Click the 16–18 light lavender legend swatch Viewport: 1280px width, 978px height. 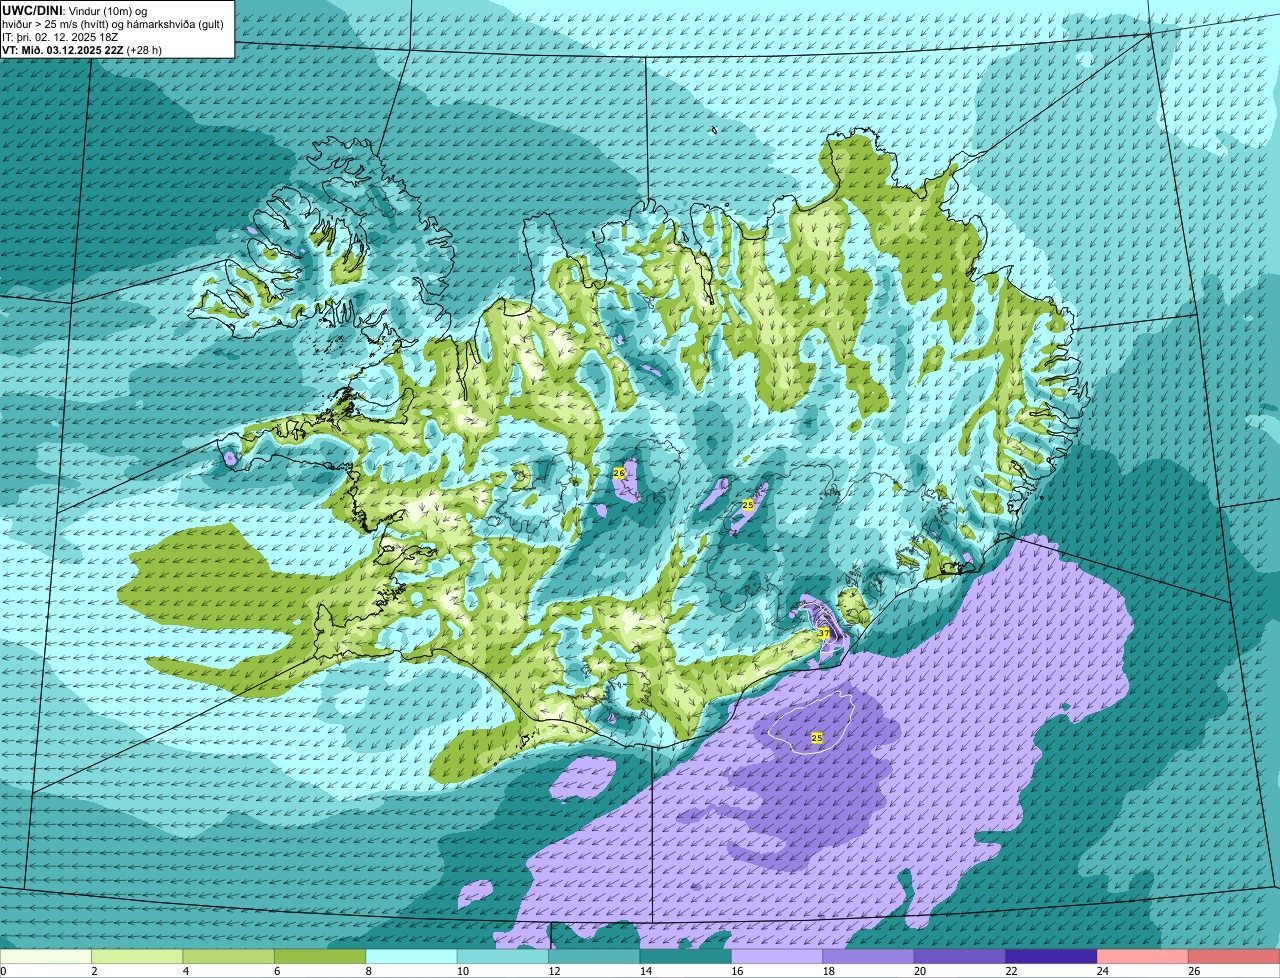pyautogui.click(x=777, y=957)
